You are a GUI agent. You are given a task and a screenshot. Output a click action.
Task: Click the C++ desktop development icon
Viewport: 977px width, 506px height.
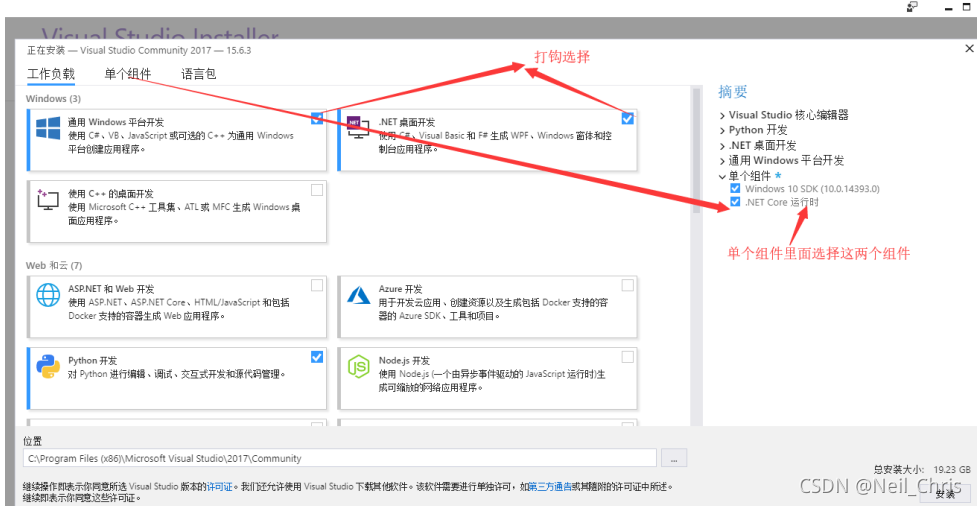pyautogui.click(x=48, y=199)
